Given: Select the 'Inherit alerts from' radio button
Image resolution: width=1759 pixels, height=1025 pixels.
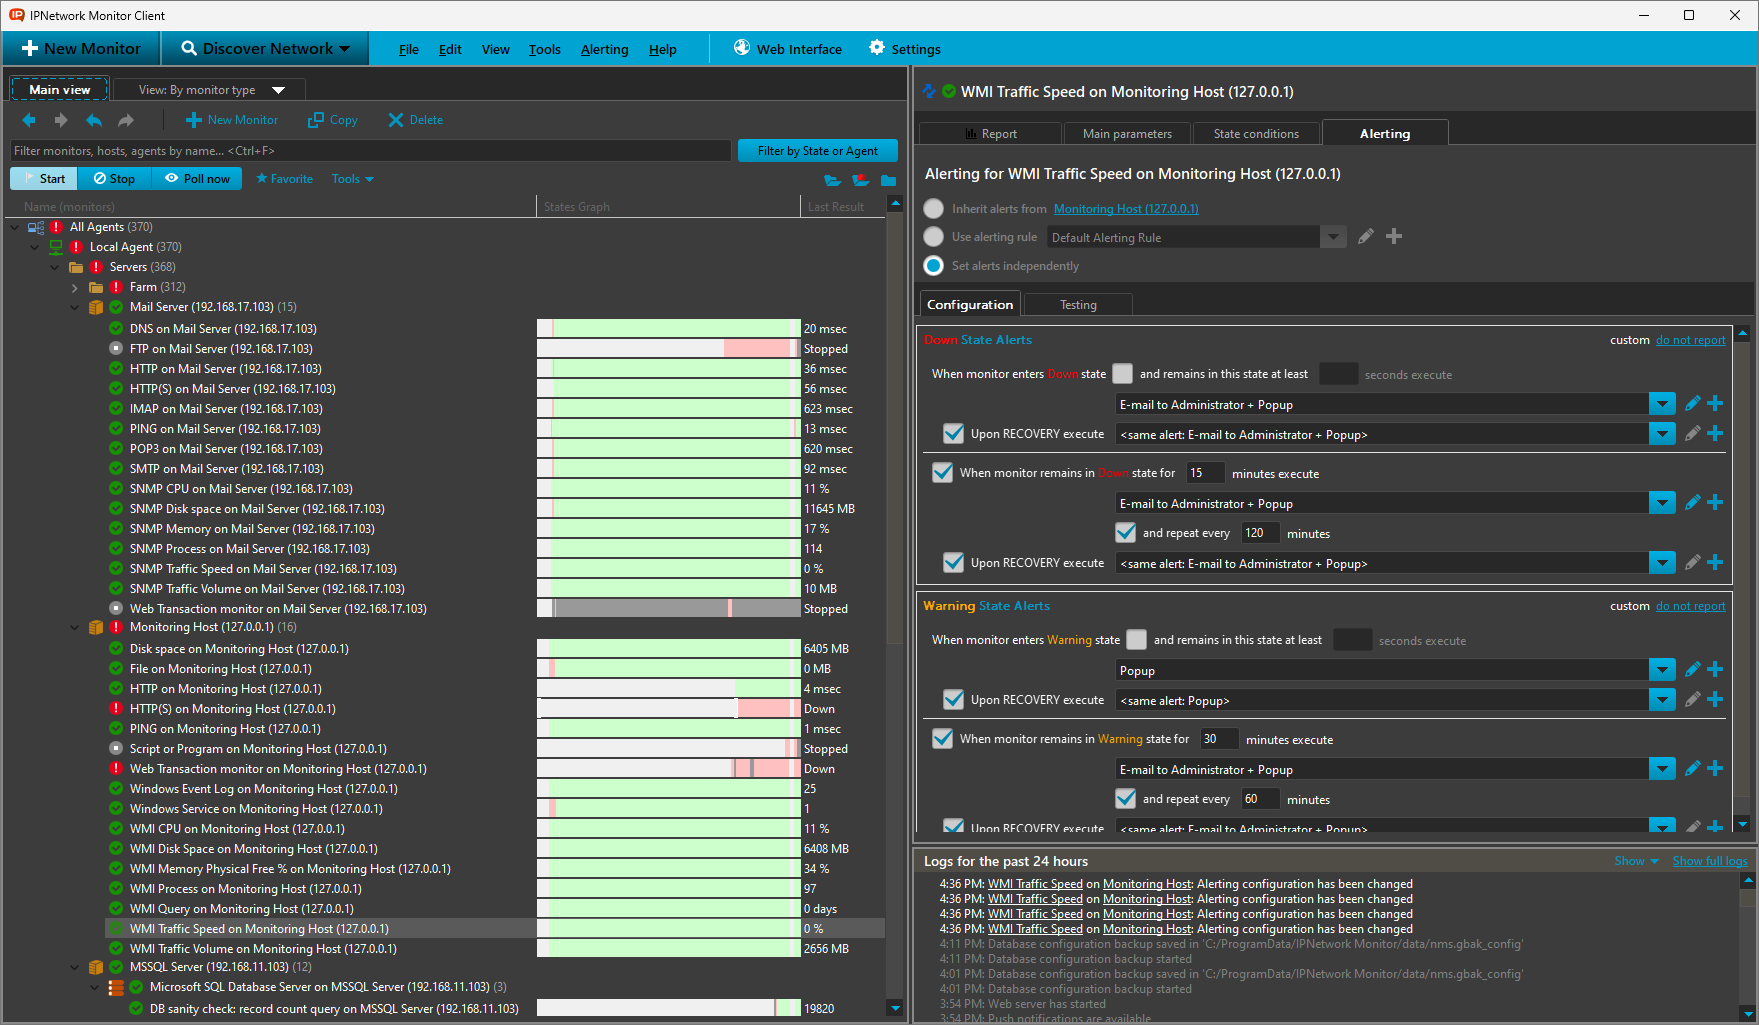Looking at the screenshot, I should pyautogui.click(x=933, y=209).
